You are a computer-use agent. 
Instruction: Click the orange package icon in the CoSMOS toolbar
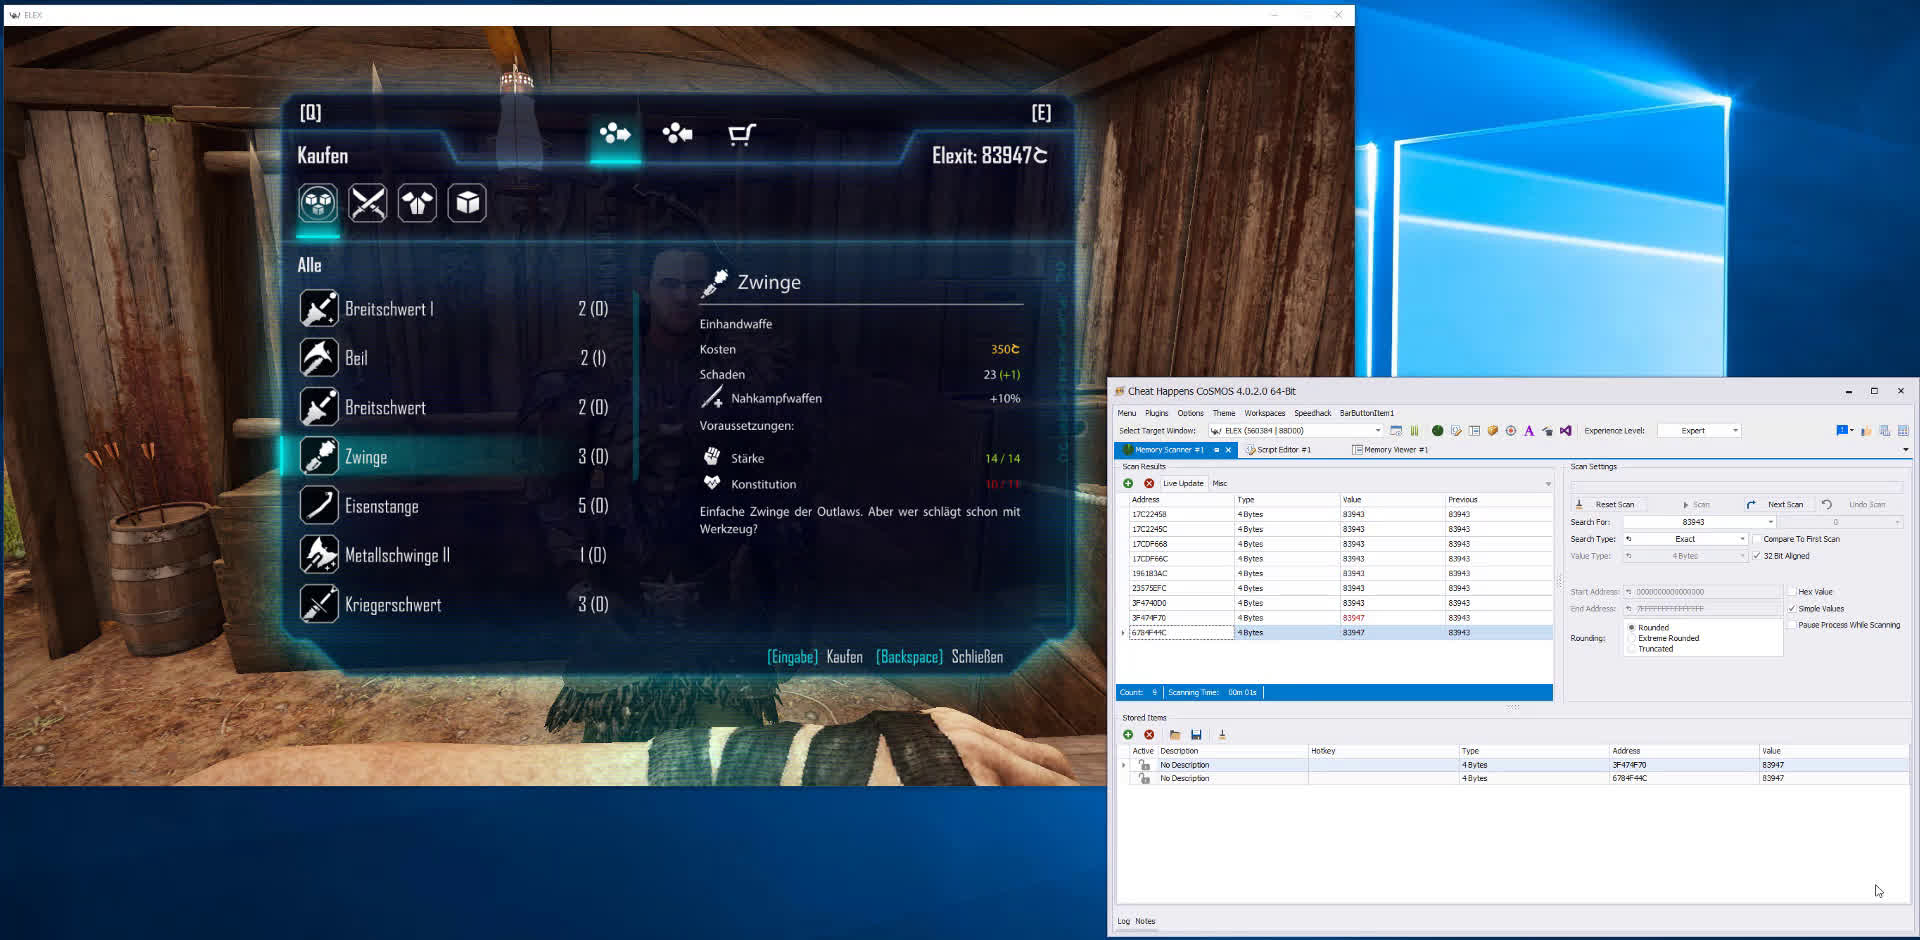1492,431
